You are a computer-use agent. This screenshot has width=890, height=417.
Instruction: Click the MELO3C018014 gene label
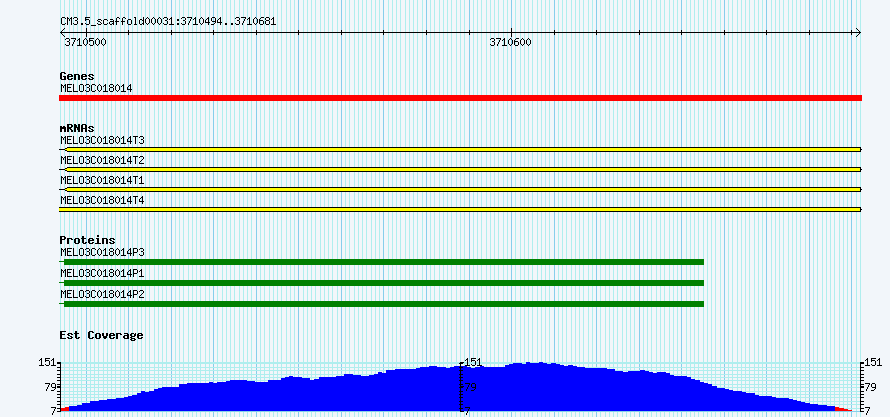(96, 88)
